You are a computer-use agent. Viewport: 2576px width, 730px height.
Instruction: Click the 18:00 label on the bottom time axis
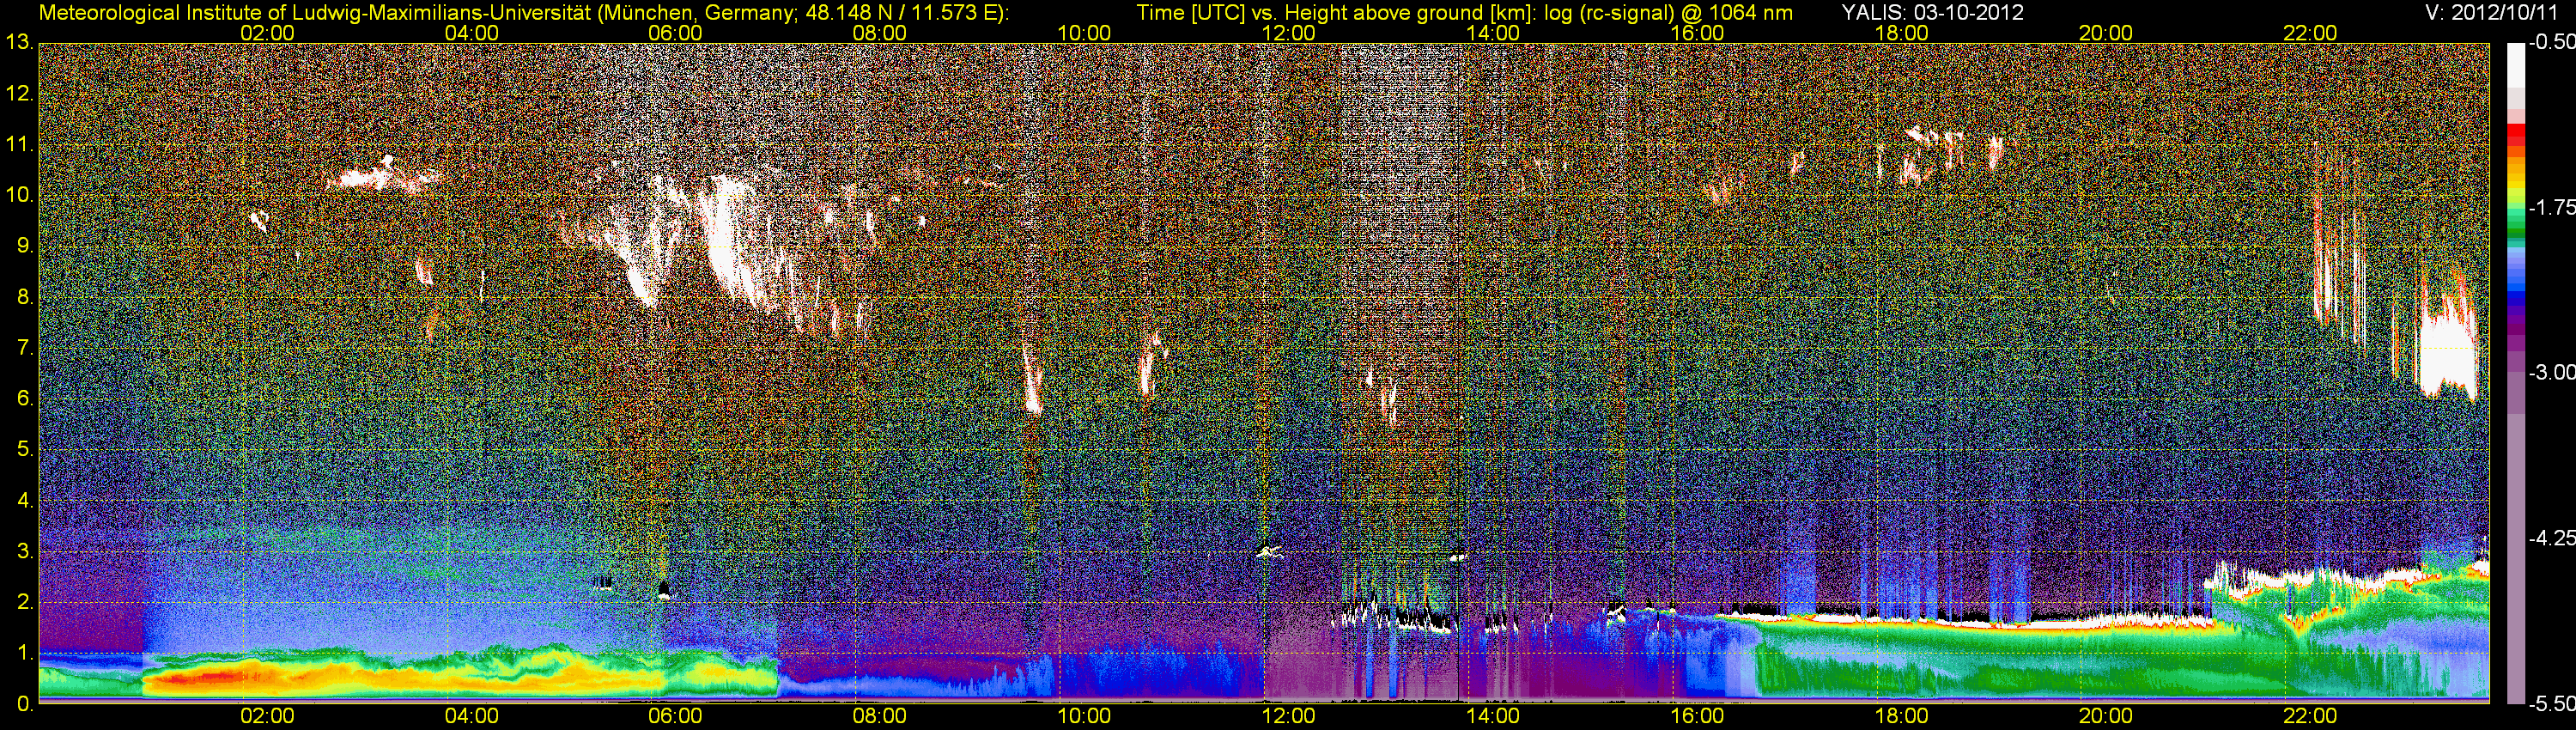[1901, 716]
